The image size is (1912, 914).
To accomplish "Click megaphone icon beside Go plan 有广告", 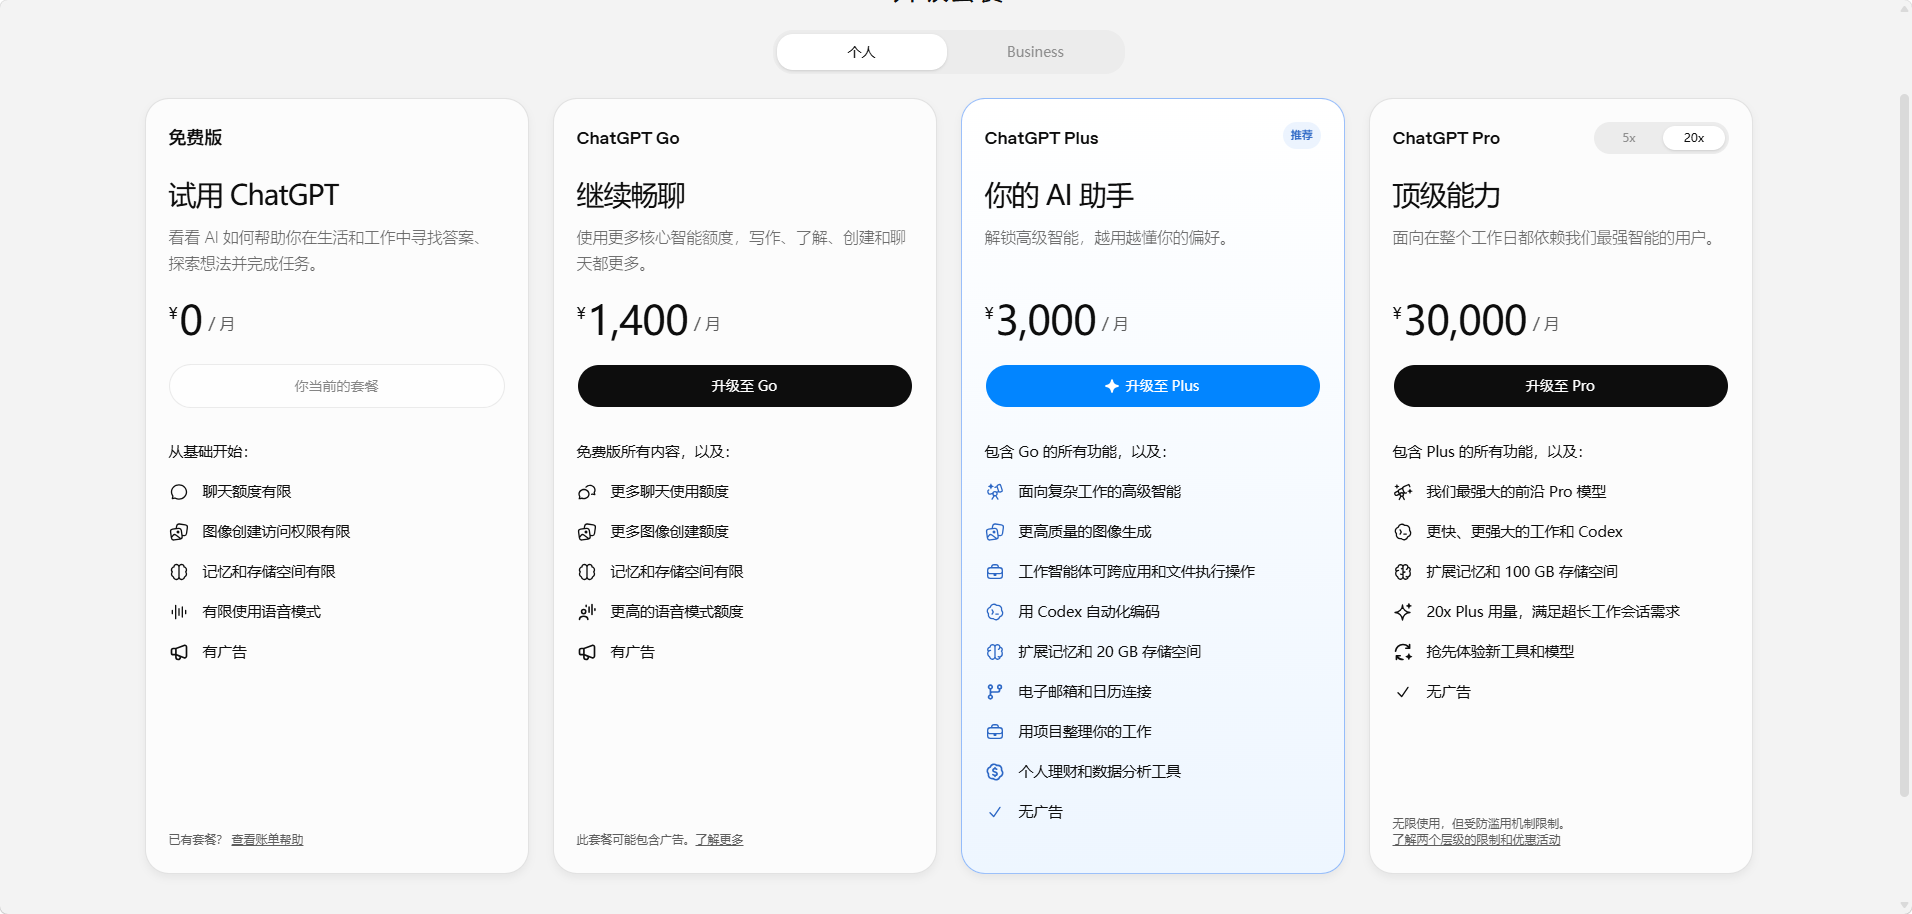I will [587, 652].
